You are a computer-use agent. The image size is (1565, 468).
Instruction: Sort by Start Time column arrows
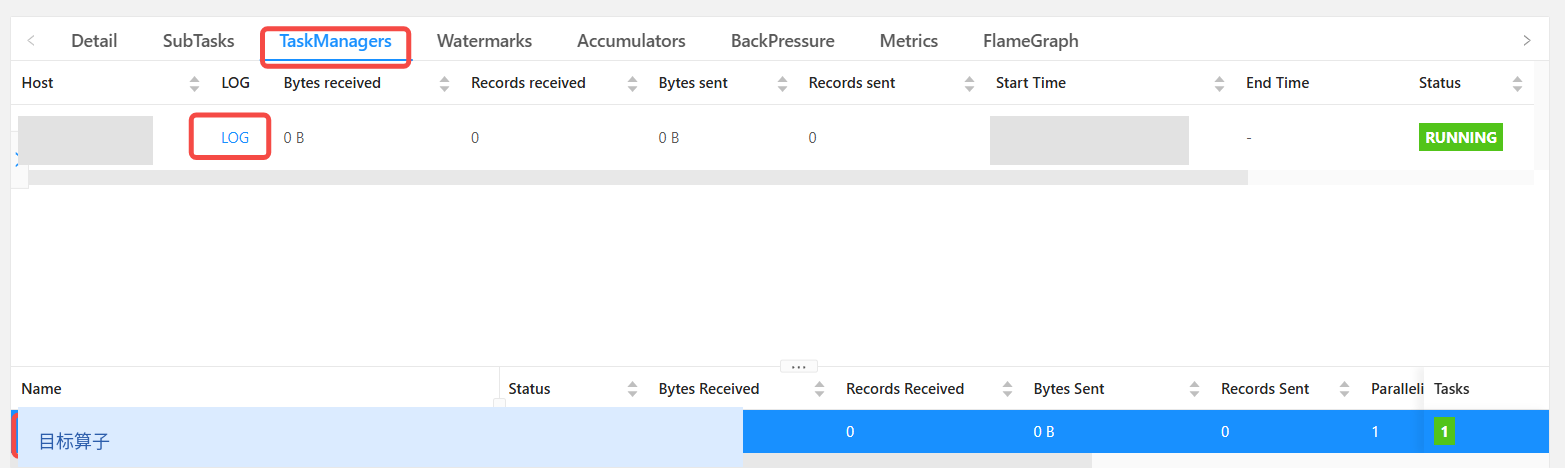pos(1219,84)
